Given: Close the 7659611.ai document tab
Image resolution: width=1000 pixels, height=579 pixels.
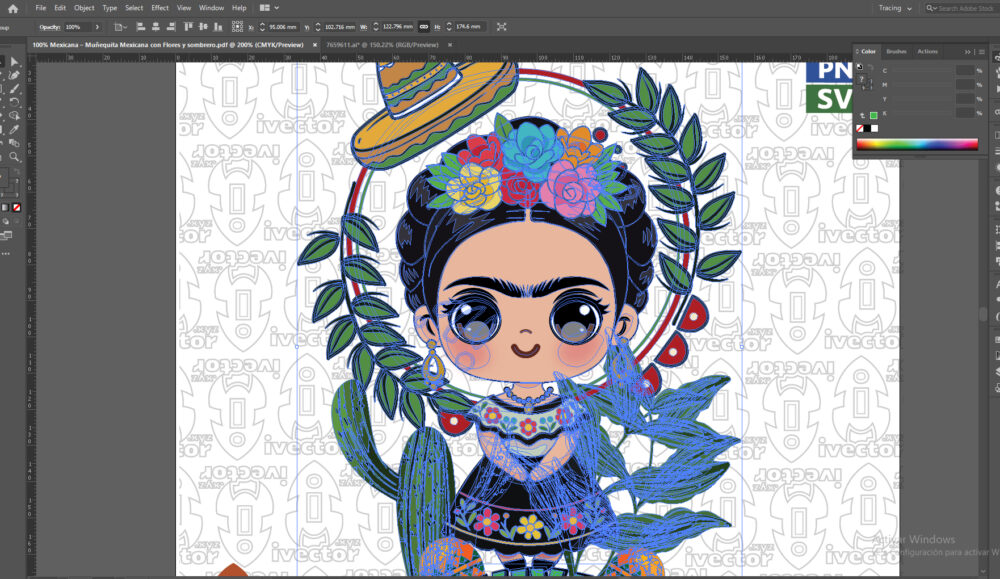Looking at the screenshot, I should [450, 45].
